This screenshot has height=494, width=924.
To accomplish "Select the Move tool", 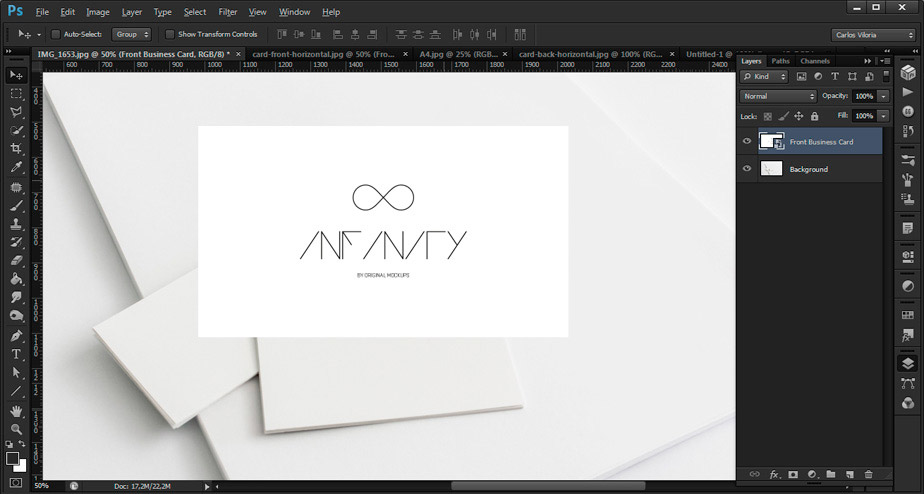I will (x=16, y=75).
